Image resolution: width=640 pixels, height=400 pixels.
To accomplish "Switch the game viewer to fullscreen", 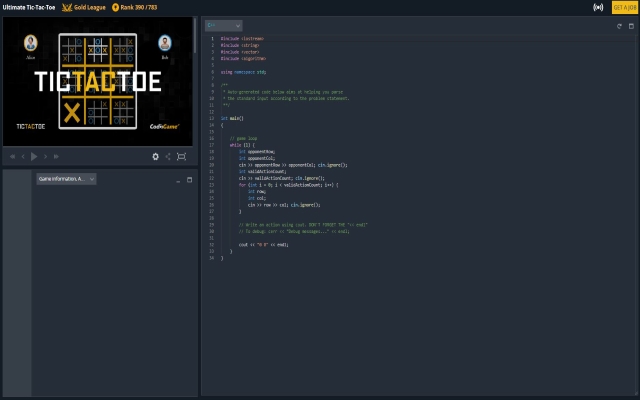I will [182, 156].
